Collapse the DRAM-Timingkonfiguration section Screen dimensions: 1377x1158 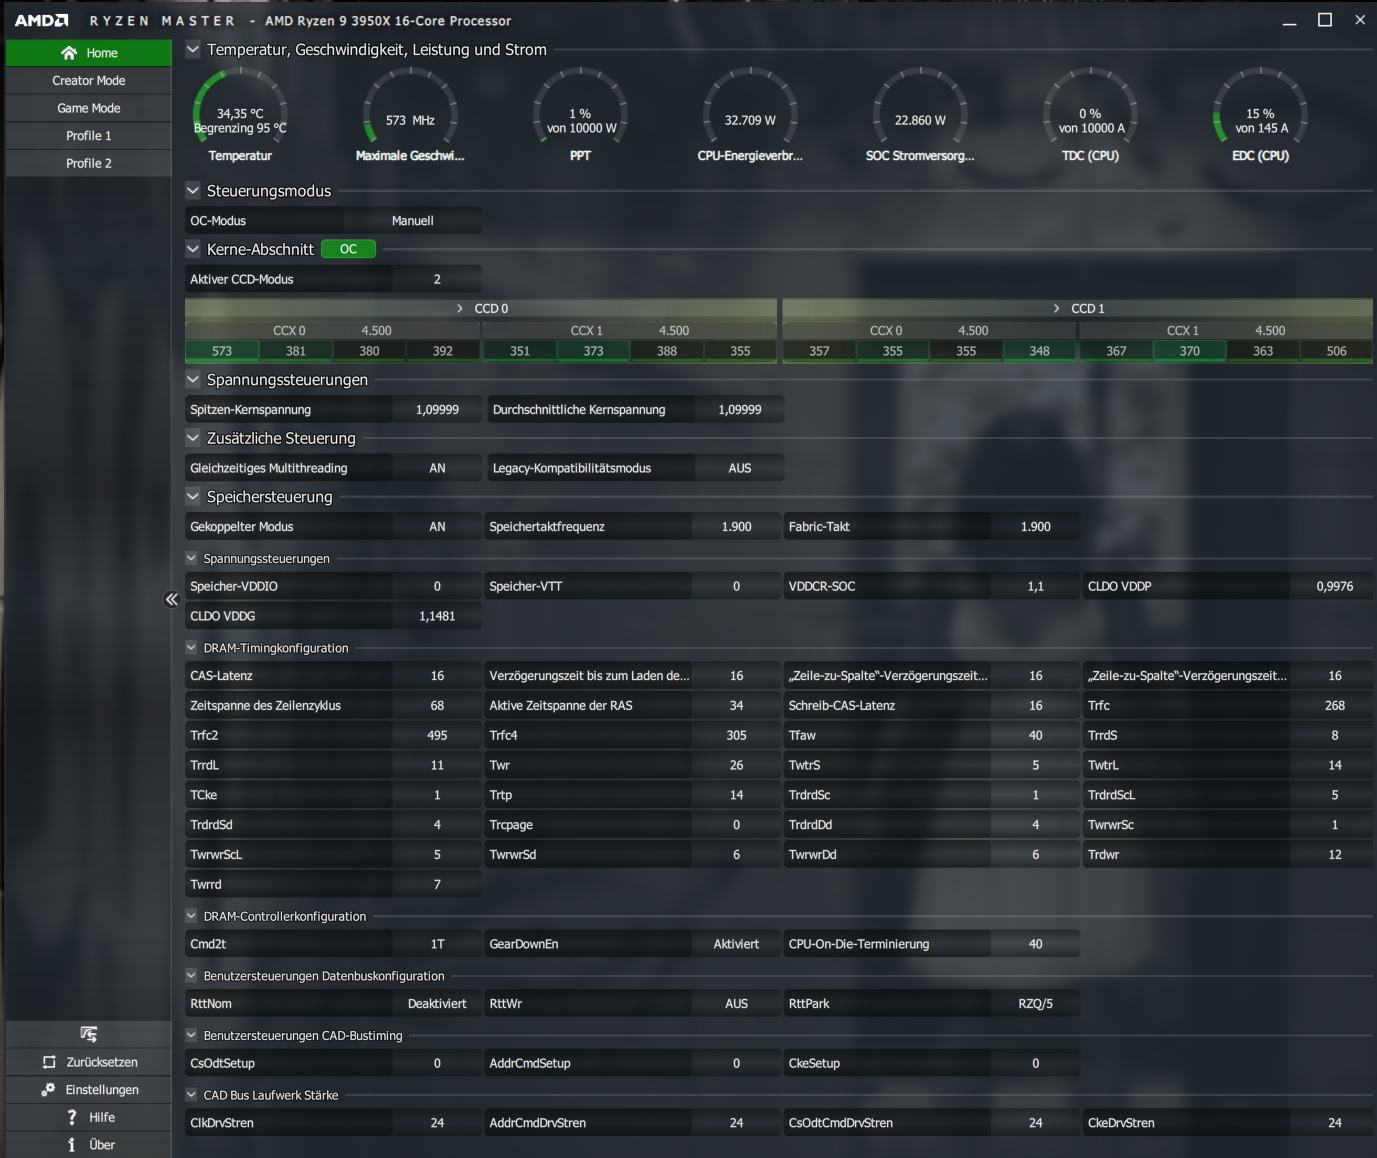pos(192,648)
